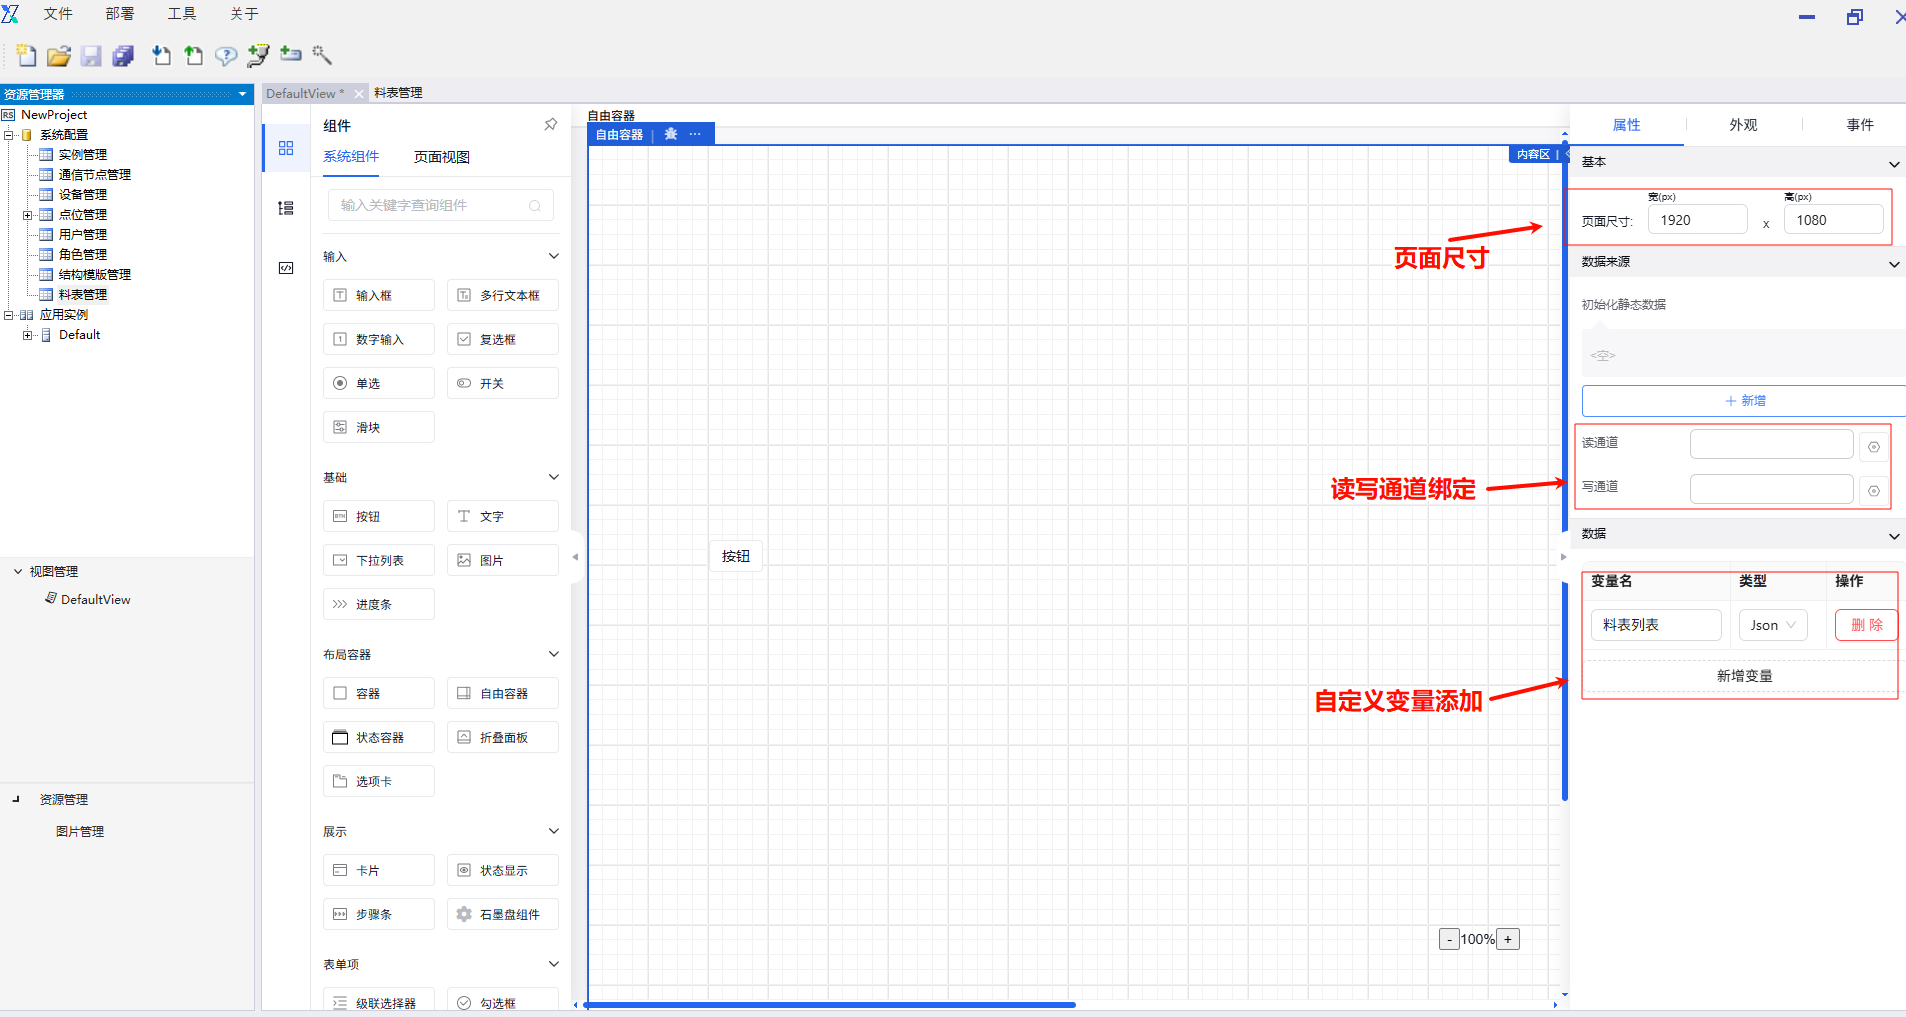Click the 新增变量 button
The width and height of the screenshot is (1906, 1017).
(x=1744, y=676)
